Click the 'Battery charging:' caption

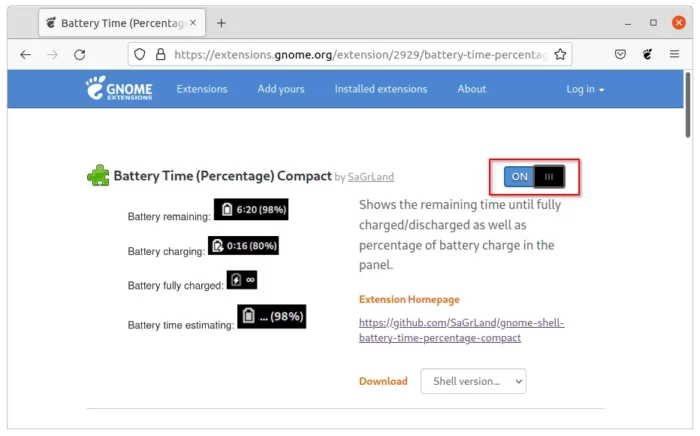click(x=166, y=251)
